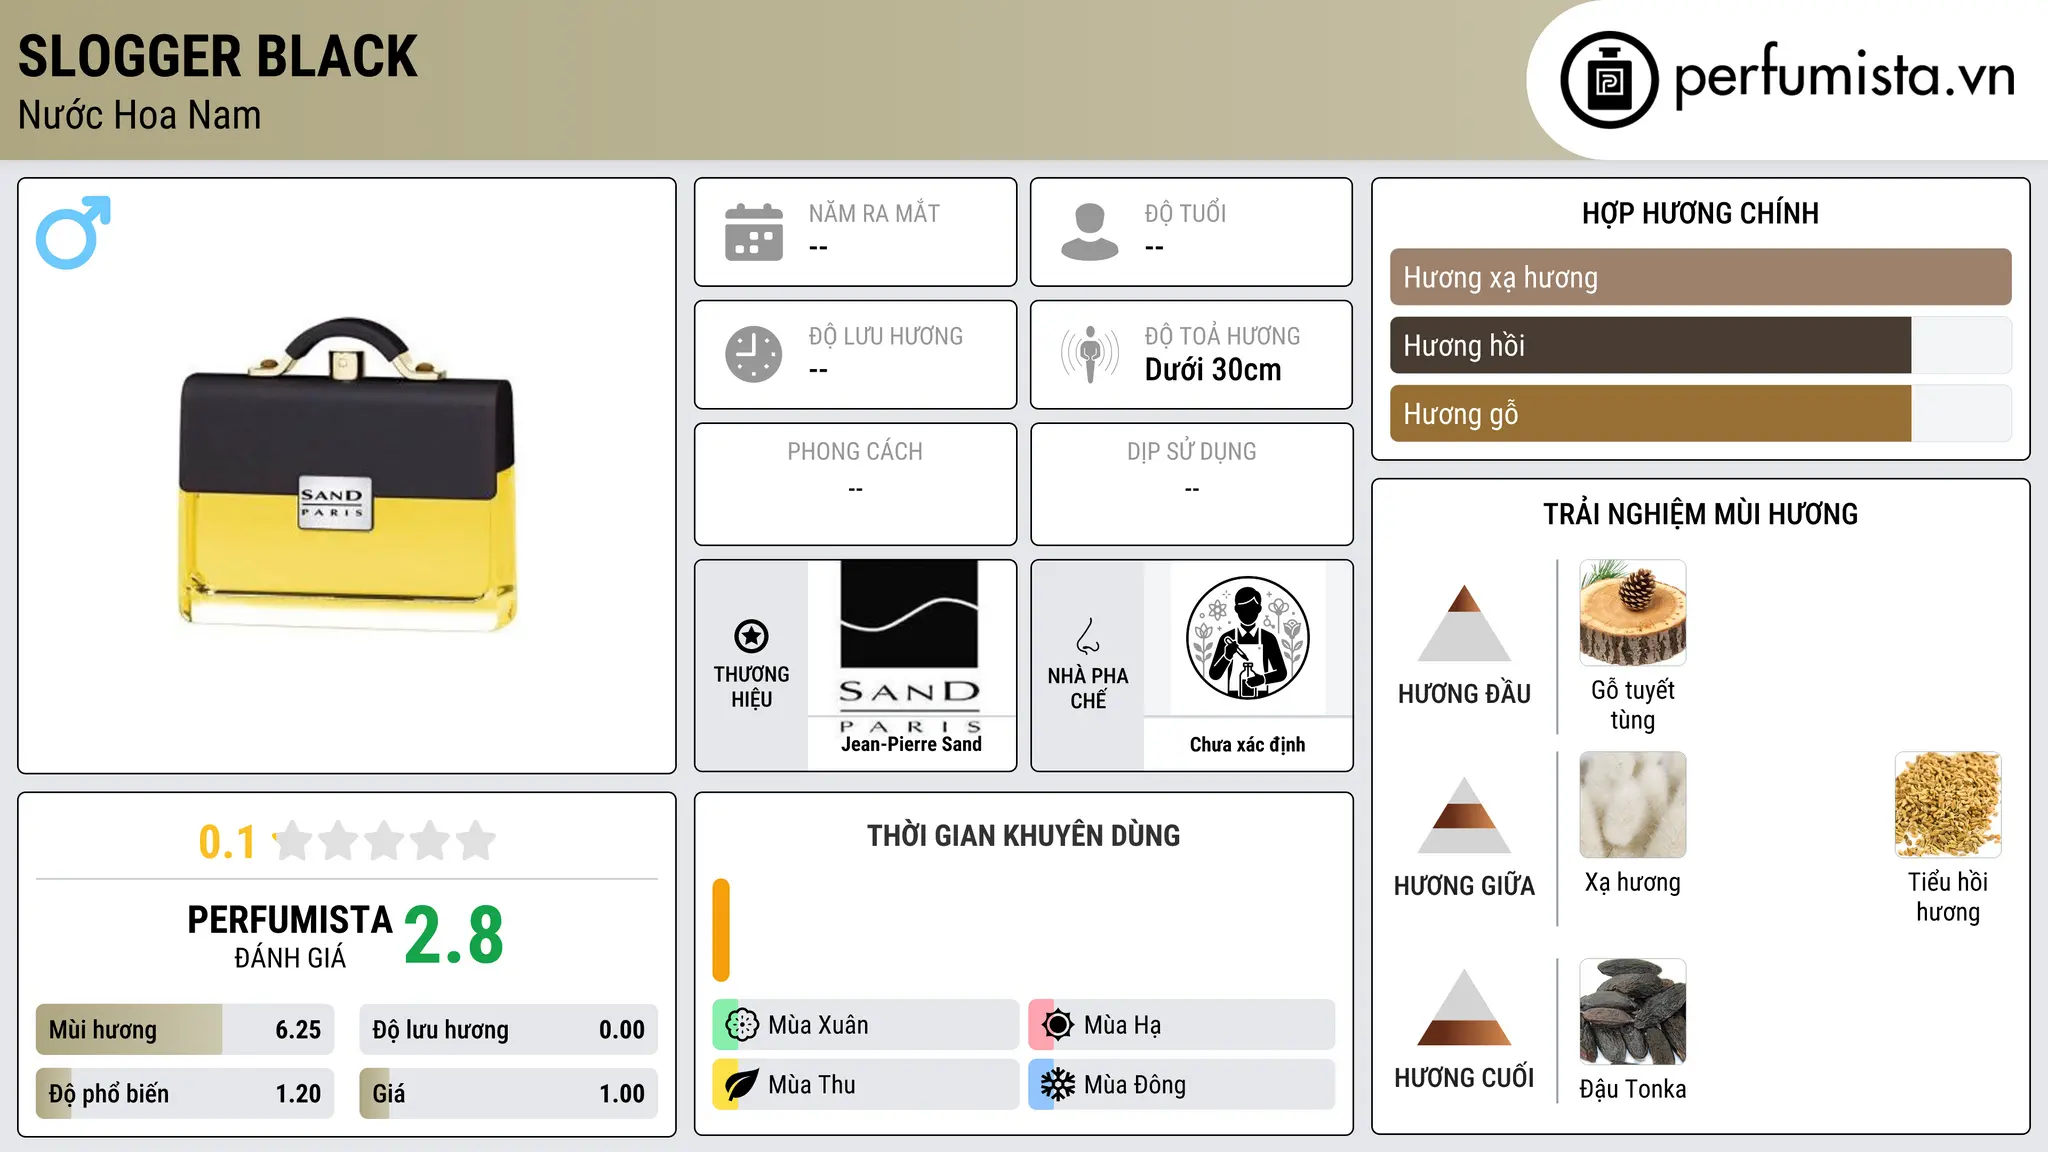Click the leaf icon for Mùa Thu
This screenshot has width=2048, height=1152.
click(x=742, y=1085)
